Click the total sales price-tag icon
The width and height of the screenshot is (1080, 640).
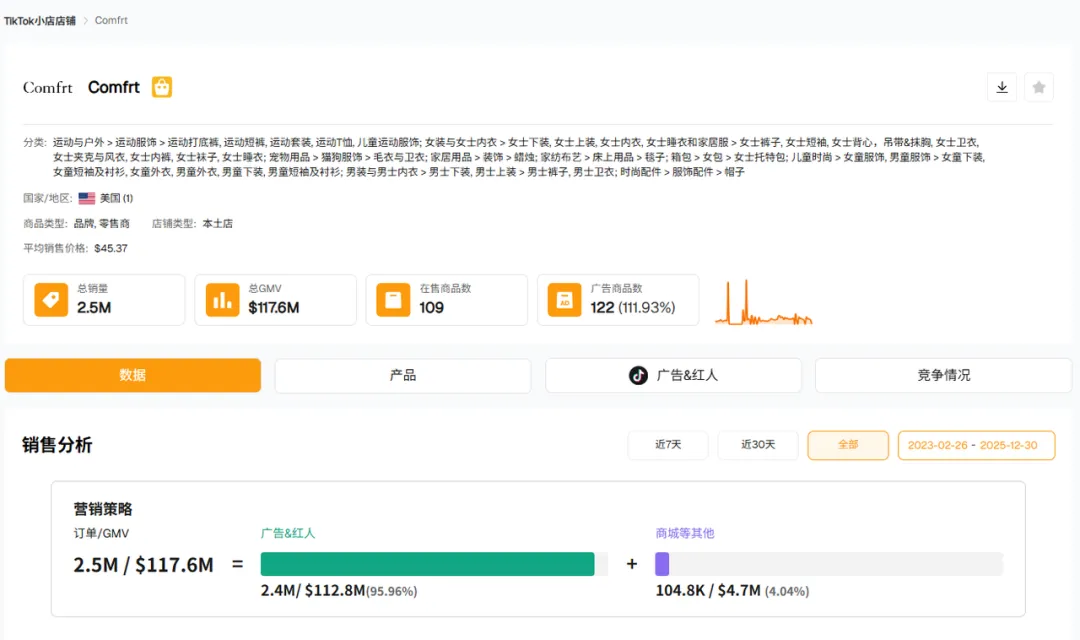point(51,300)
